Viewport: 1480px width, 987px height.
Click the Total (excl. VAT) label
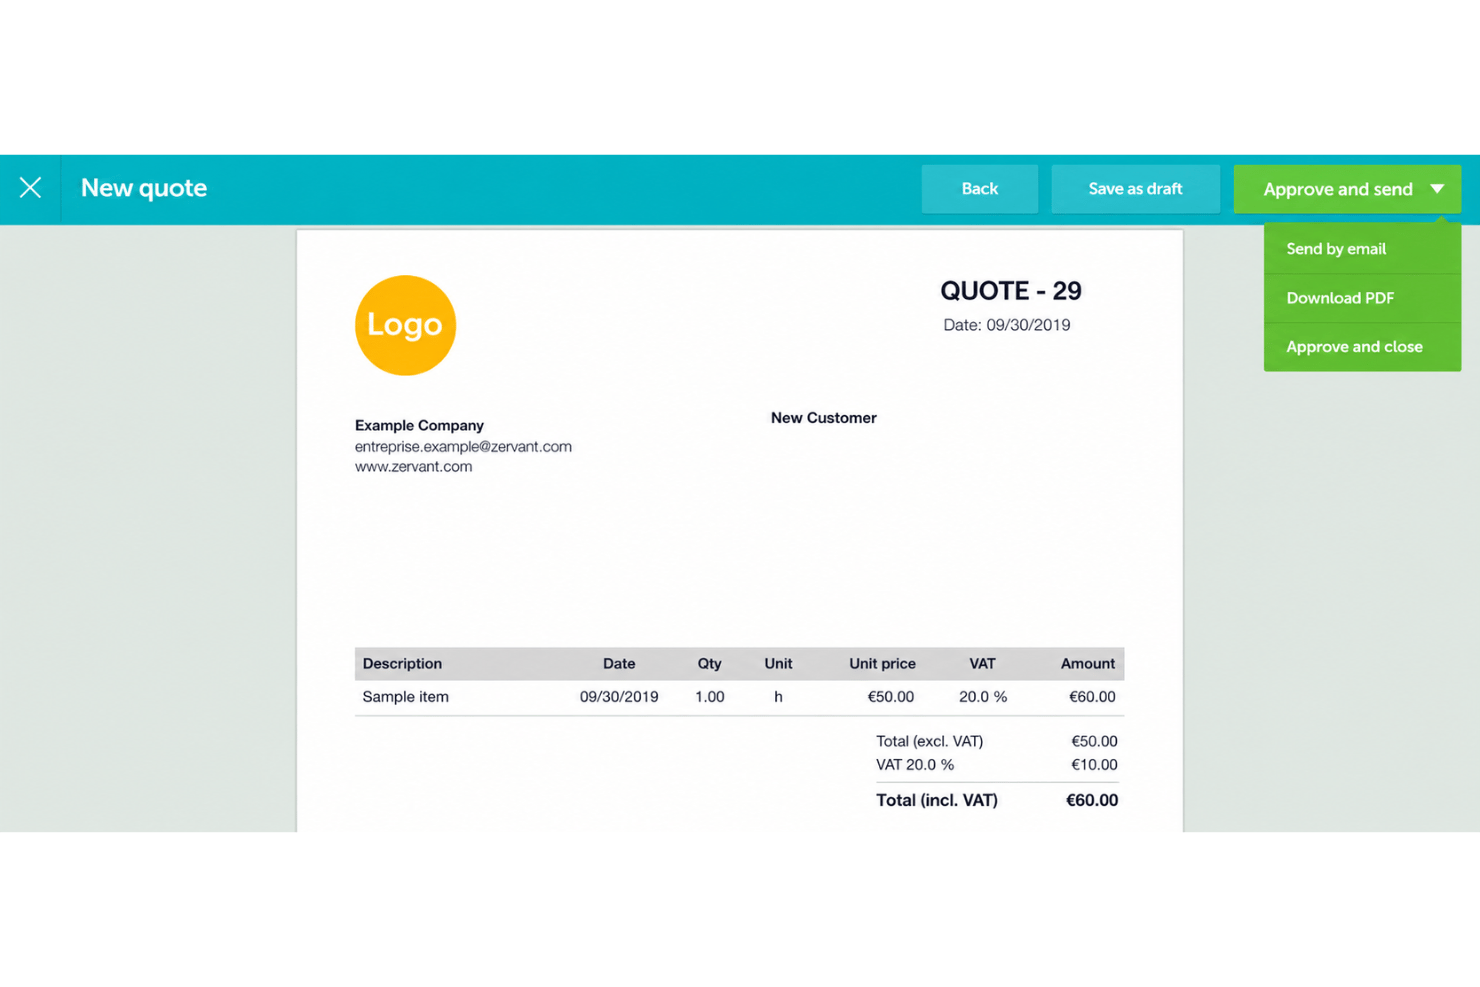(x=929, y=741)
